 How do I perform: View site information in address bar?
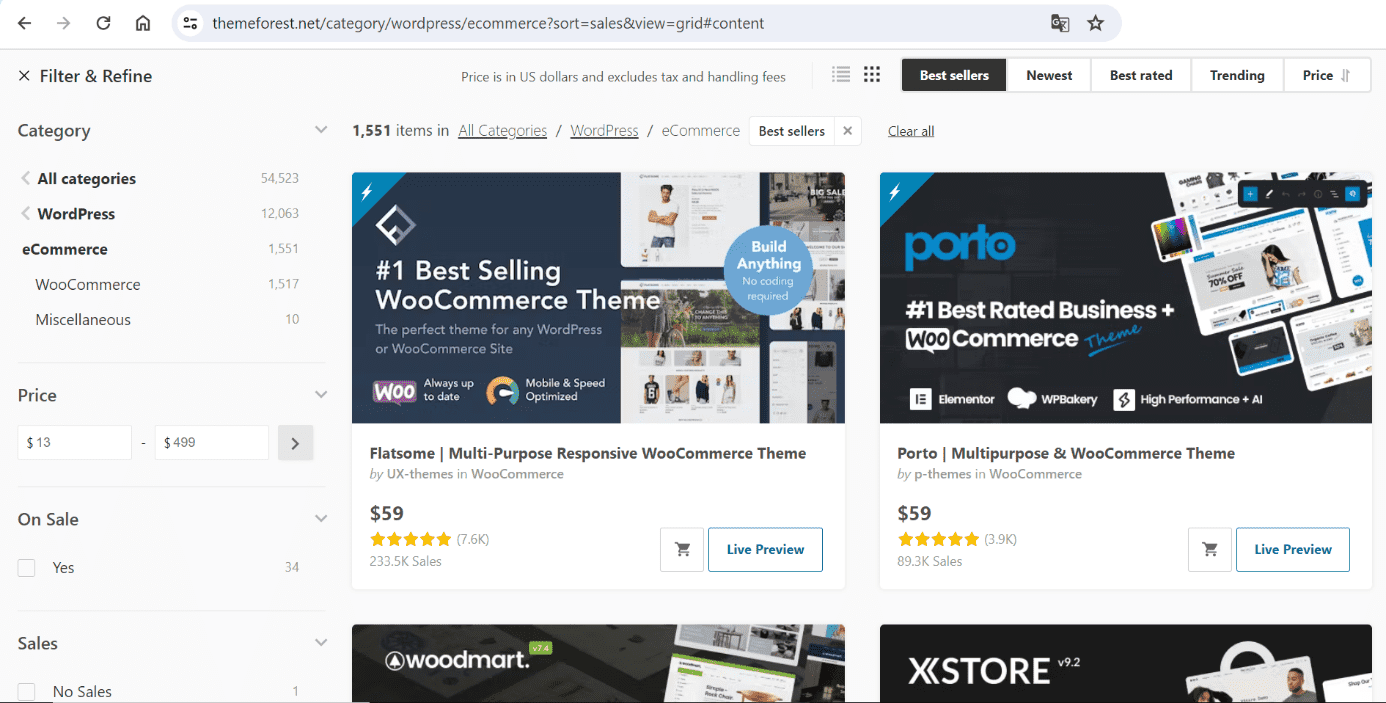click(191, 23)
